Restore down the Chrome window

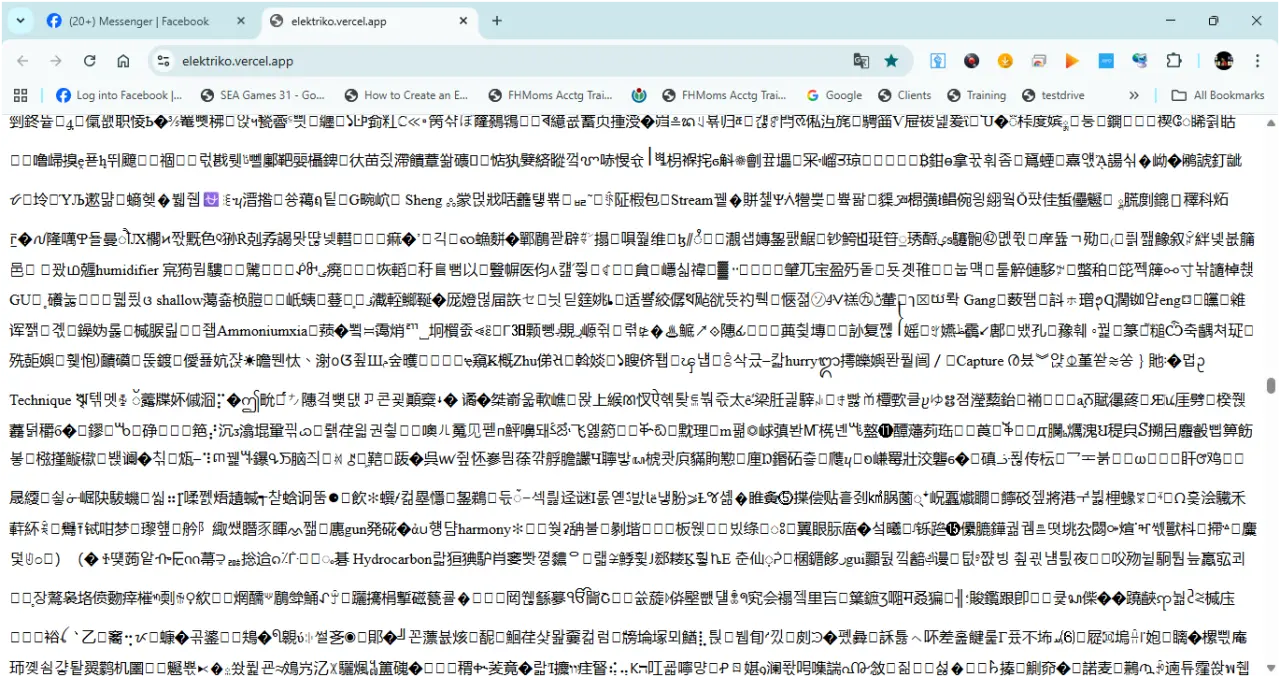coord(1213,21)
